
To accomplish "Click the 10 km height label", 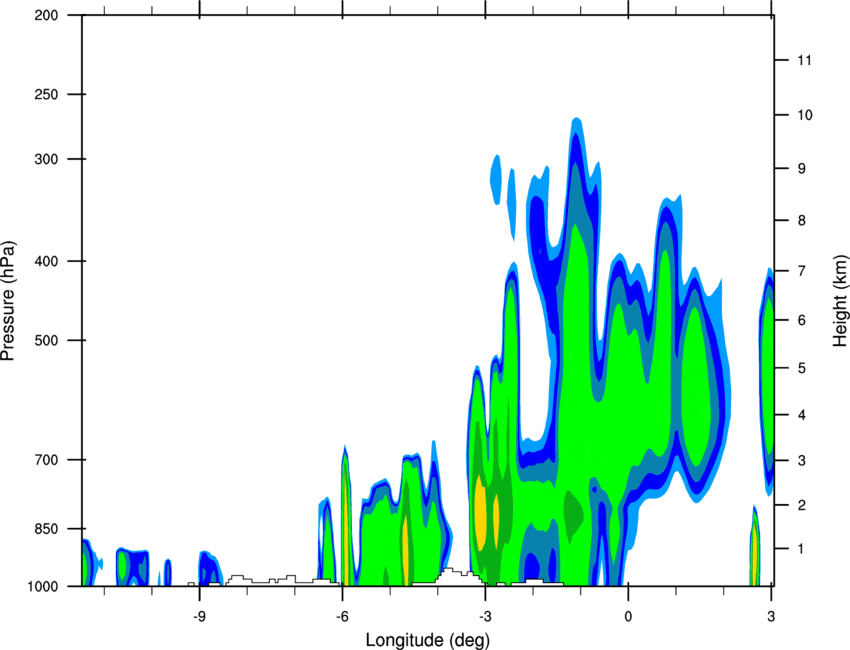I will (x=804, y=115).
